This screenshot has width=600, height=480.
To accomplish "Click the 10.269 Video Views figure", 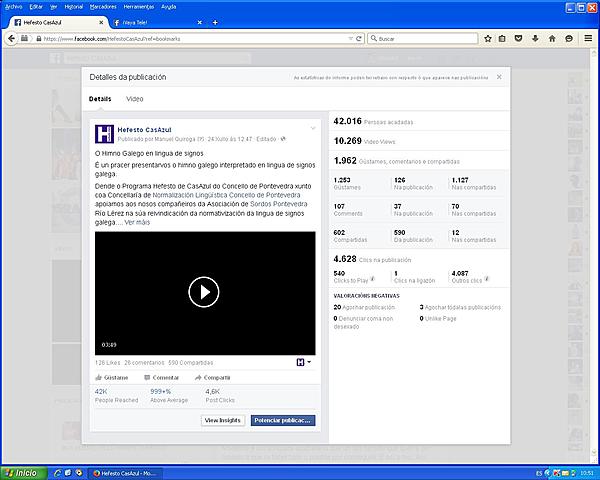I will tap(347, 141).
